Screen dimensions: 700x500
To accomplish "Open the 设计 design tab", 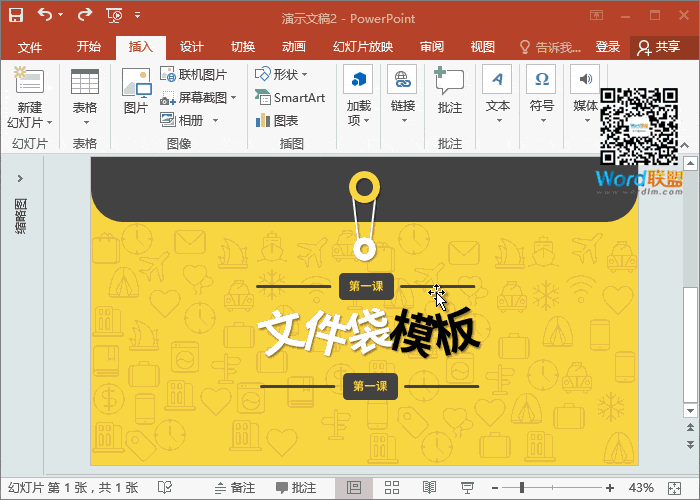I will (x=191, y=47).
